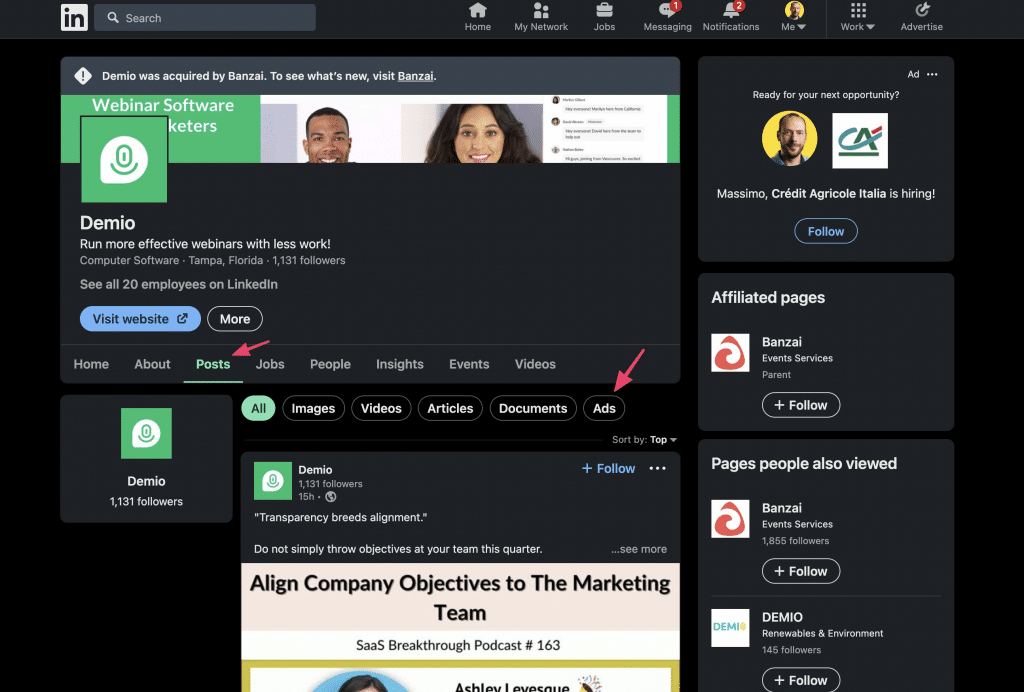Viewport: 1024px width, 692px height.
Task: Filter posts by Articles
Action: point(450,409)
